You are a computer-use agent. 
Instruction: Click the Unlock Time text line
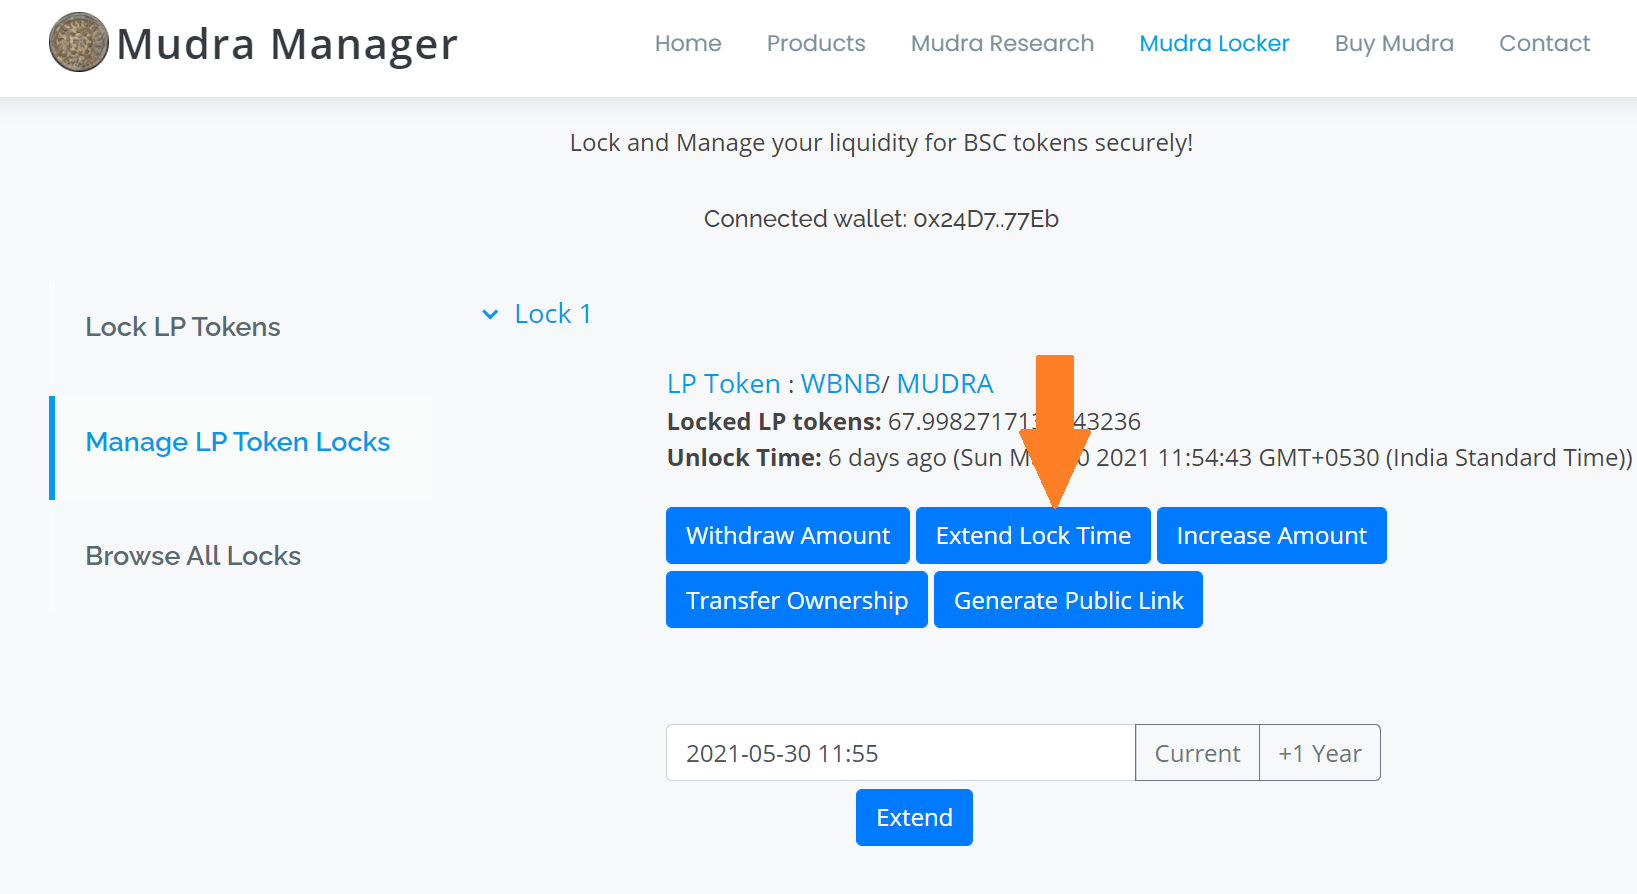(1149, 458)
